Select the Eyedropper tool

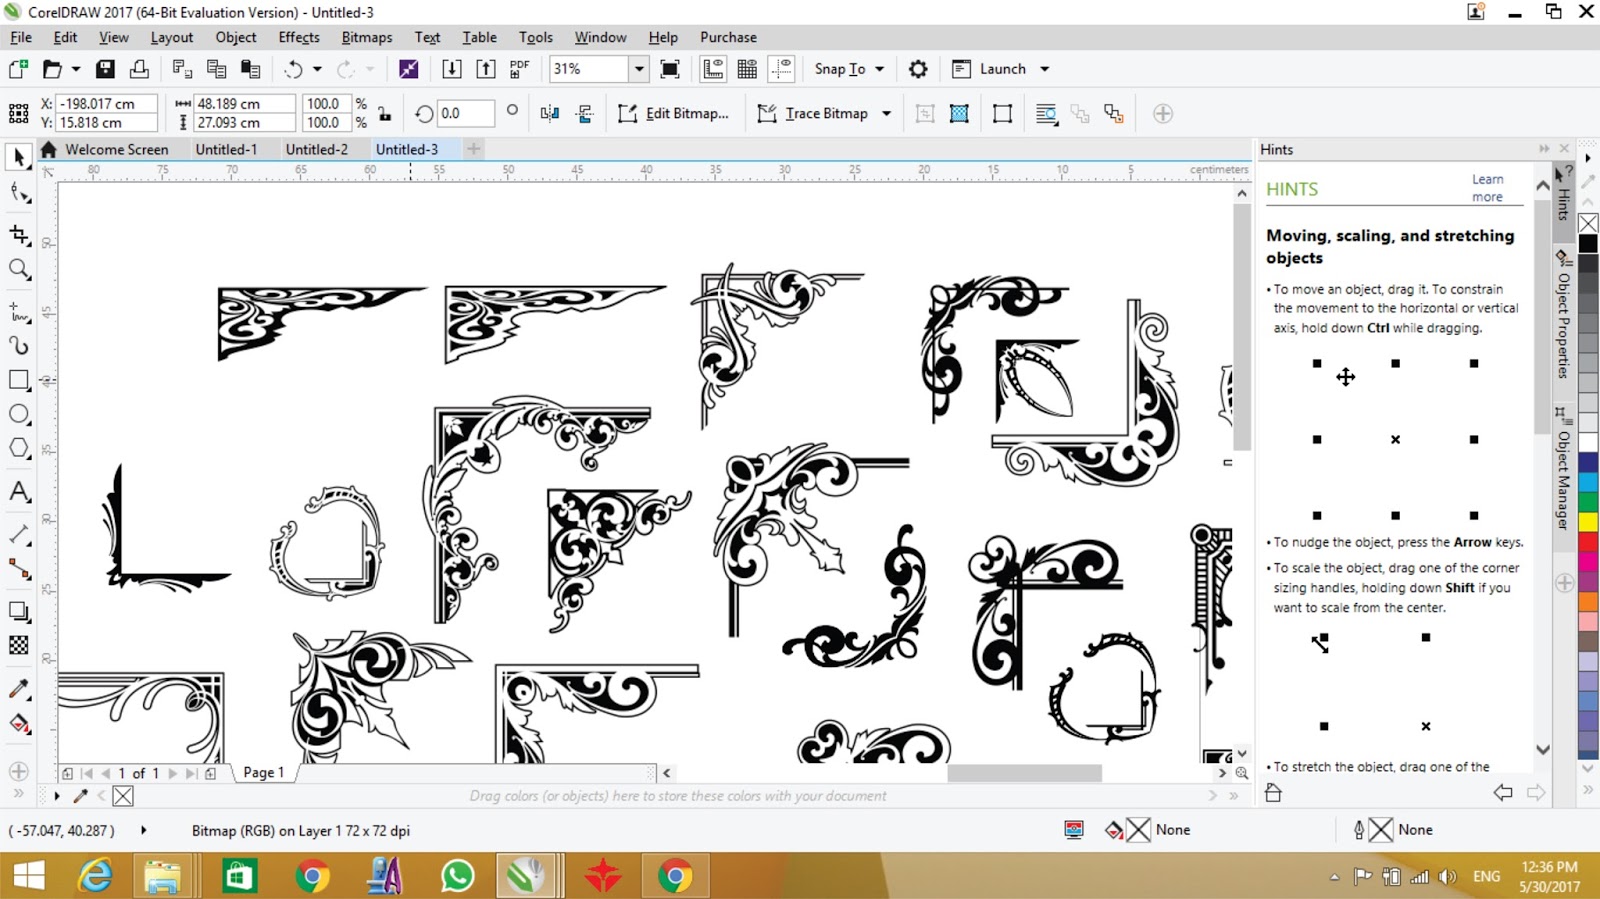coord(19,689)
